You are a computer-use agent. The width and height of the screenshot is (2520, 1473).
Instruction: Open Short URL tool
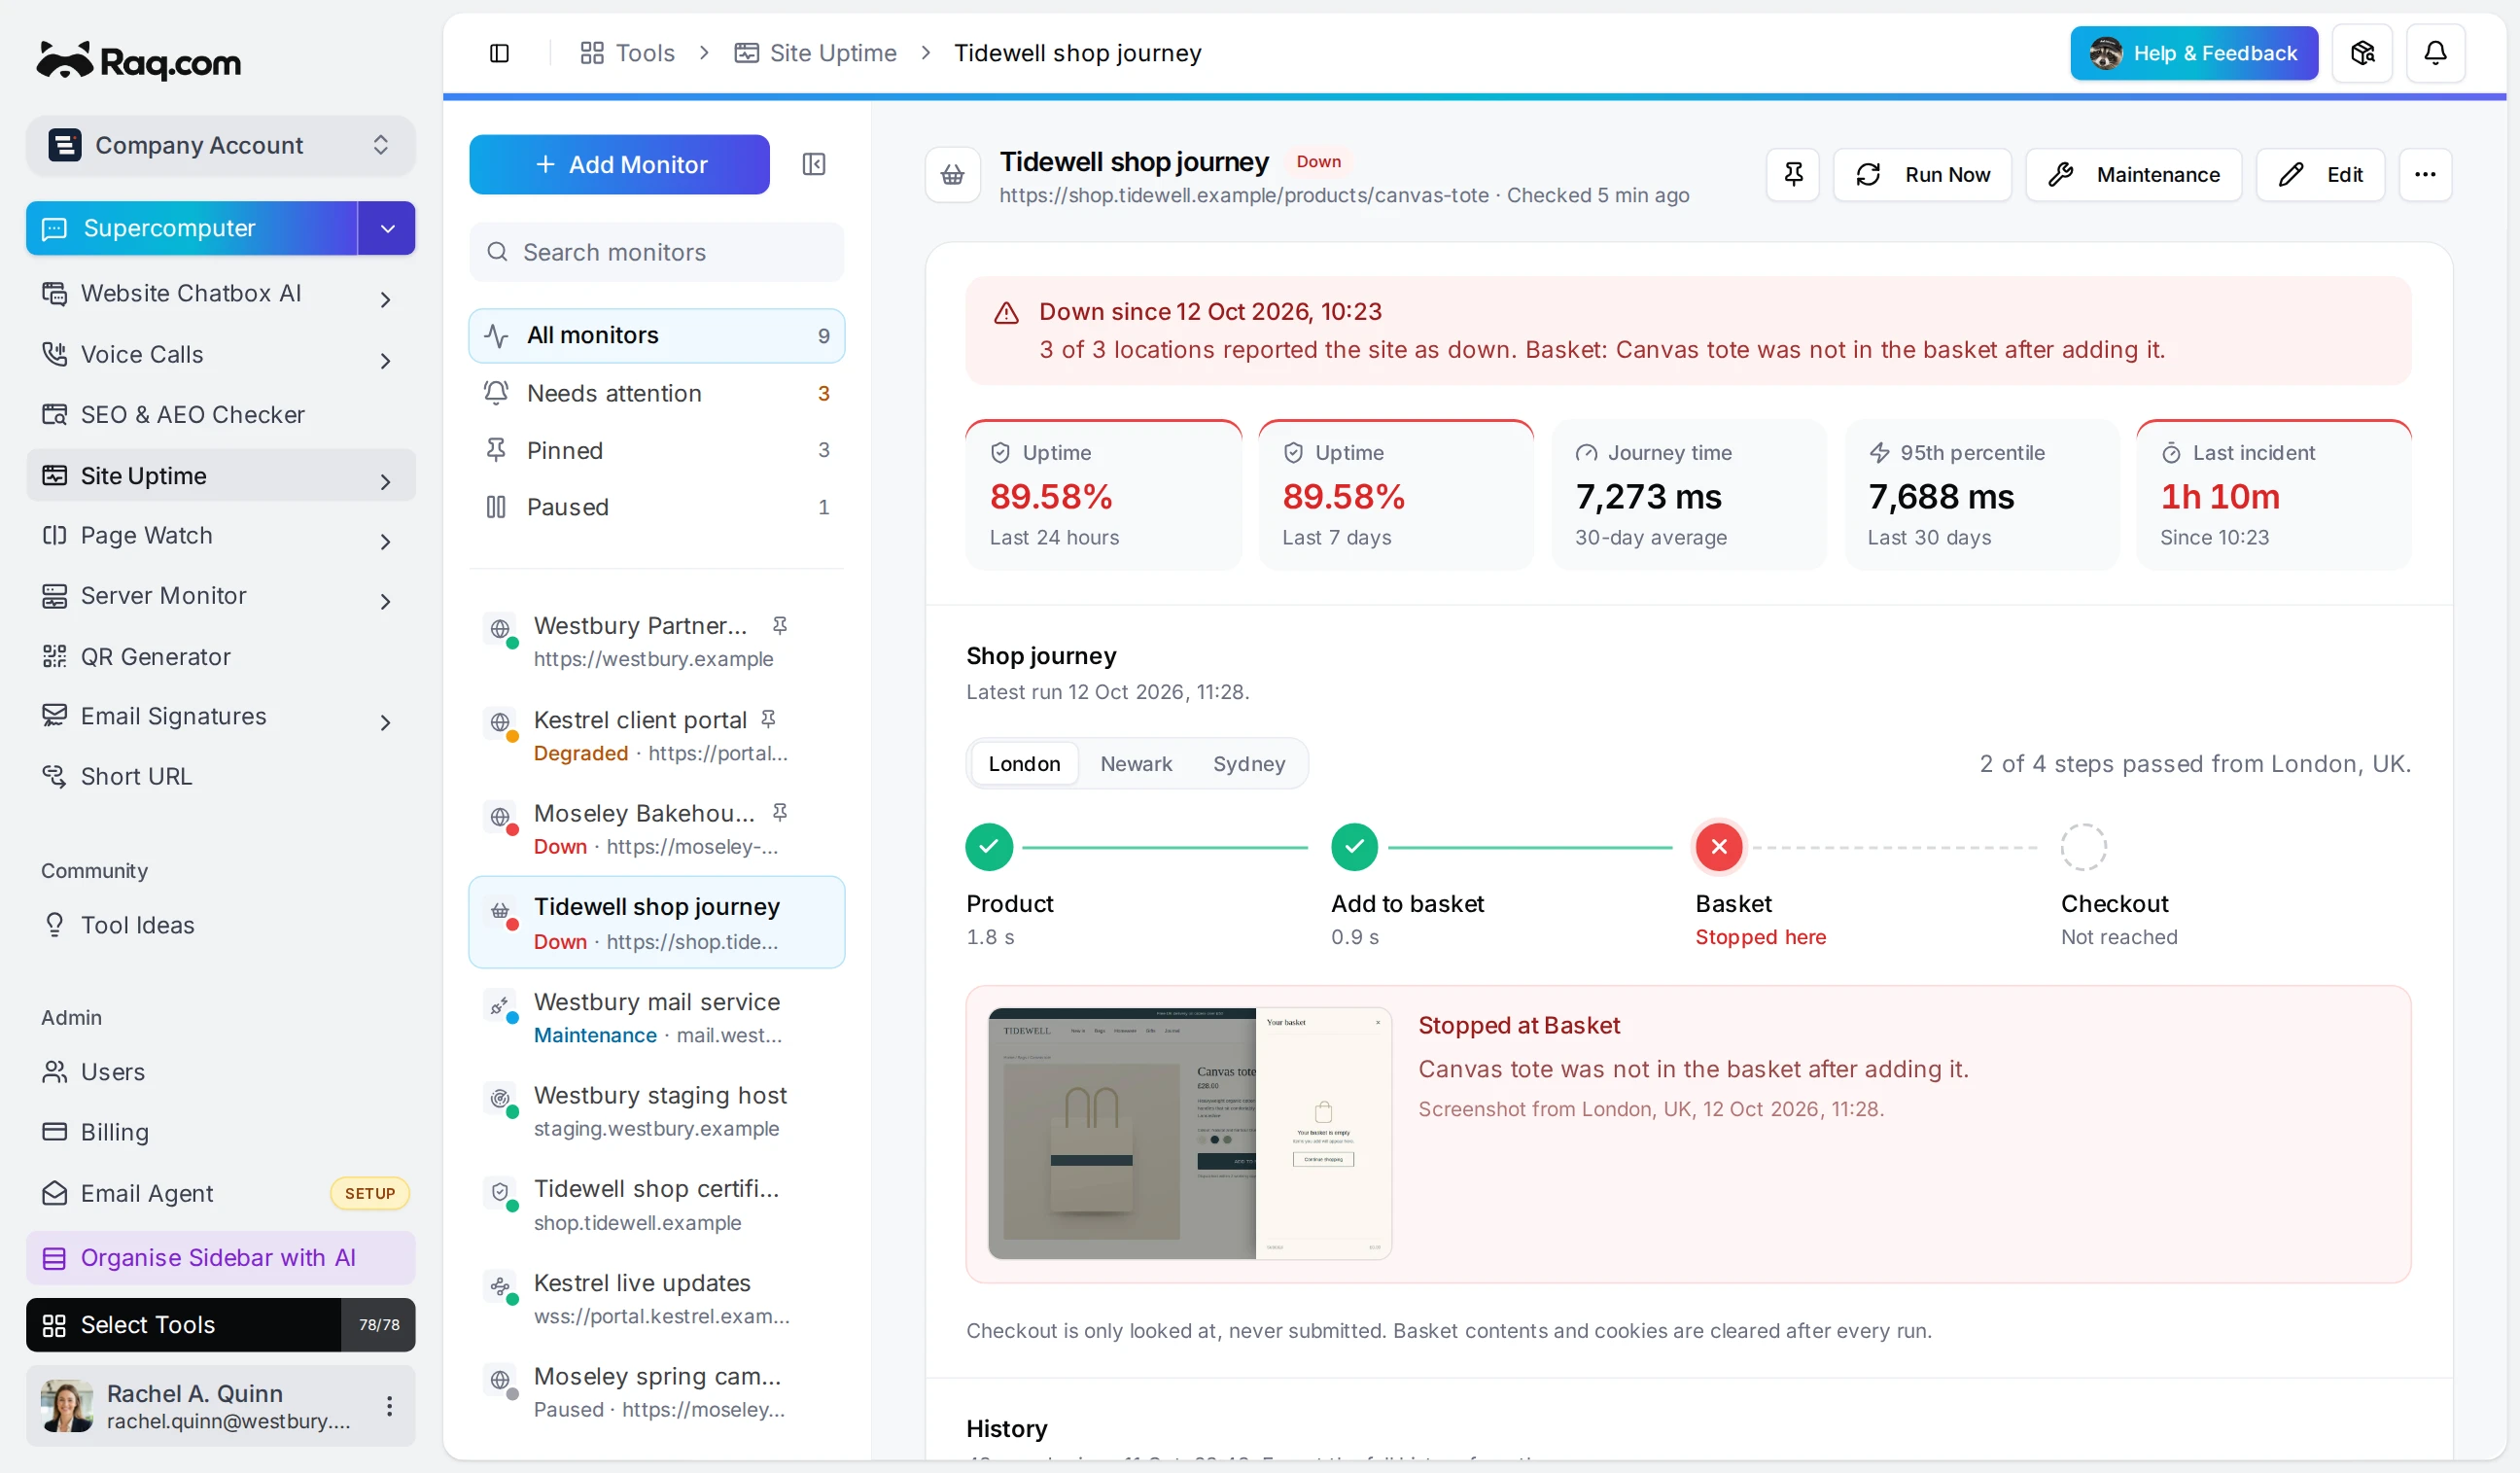pyautogui.click(x=220, y=776)
